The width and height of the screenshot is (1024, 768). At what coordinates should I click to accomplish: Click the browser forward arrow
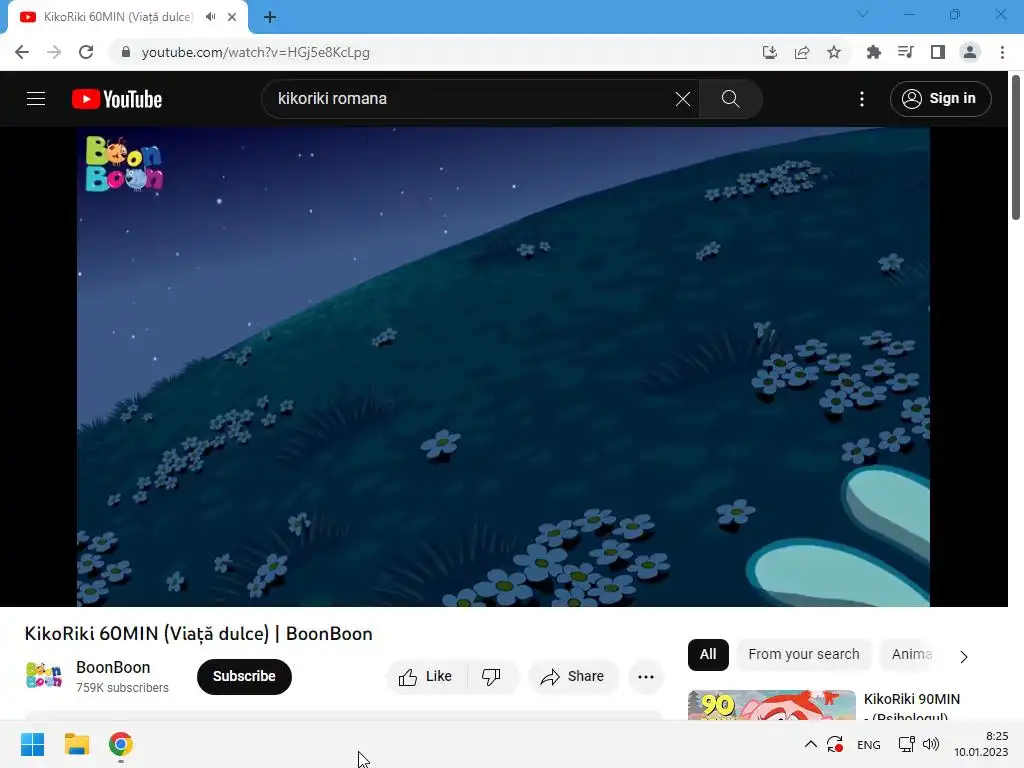54,52
